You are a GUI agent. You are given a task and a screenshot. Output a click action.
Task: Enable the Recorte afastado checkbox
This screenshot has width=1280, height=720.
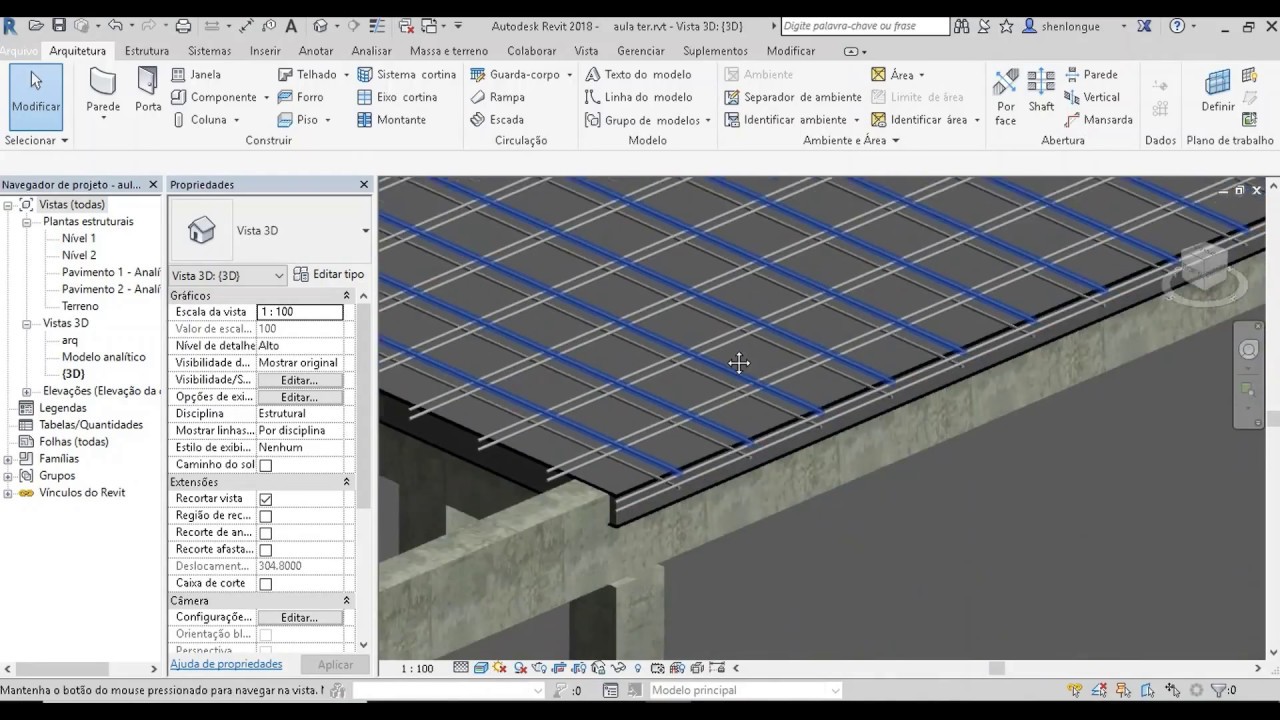pyautogui.click(x=265, y=550)
